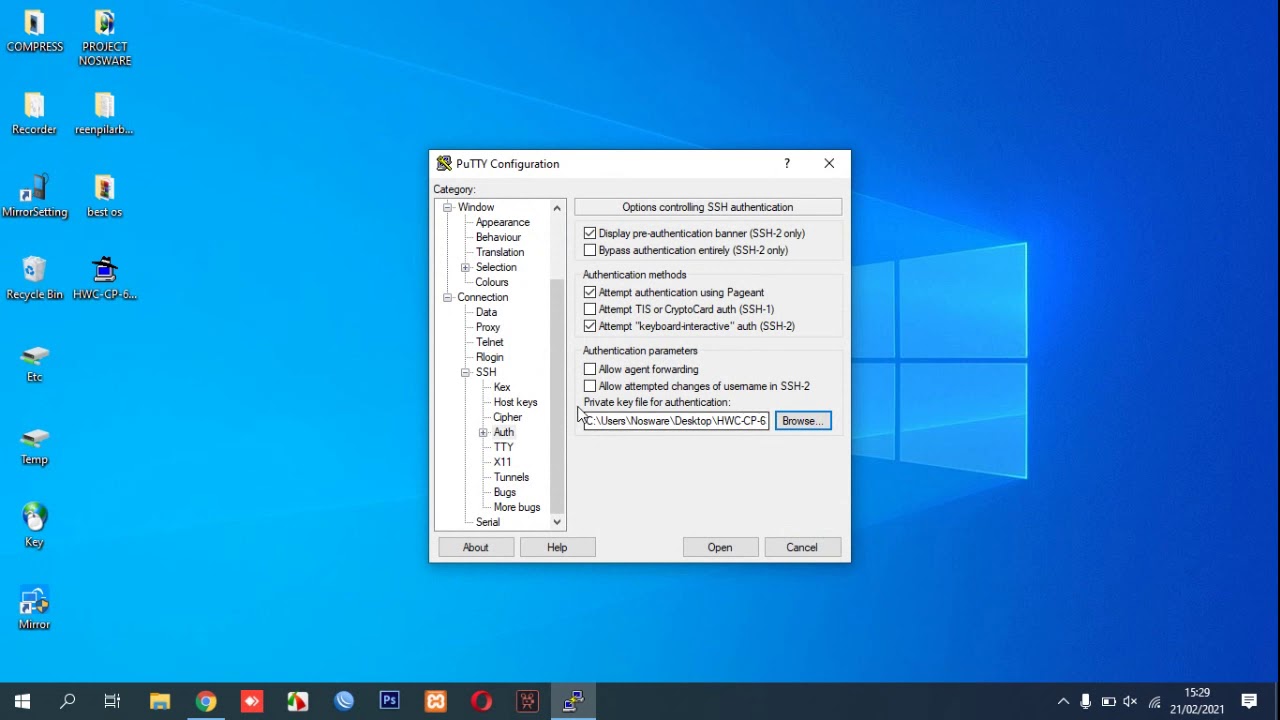
Task: Click the PuTTY dialog help question mark
Action: coord(787,163)
